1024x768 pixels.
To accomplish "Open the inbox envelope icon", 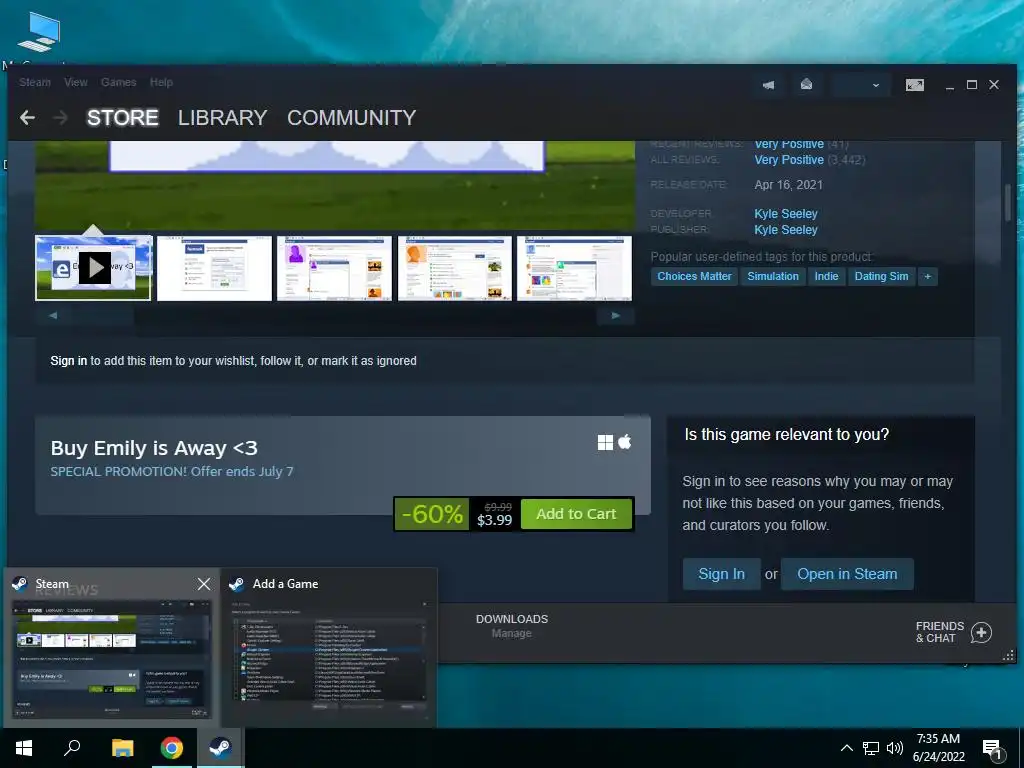I will [x=807, y=84].
